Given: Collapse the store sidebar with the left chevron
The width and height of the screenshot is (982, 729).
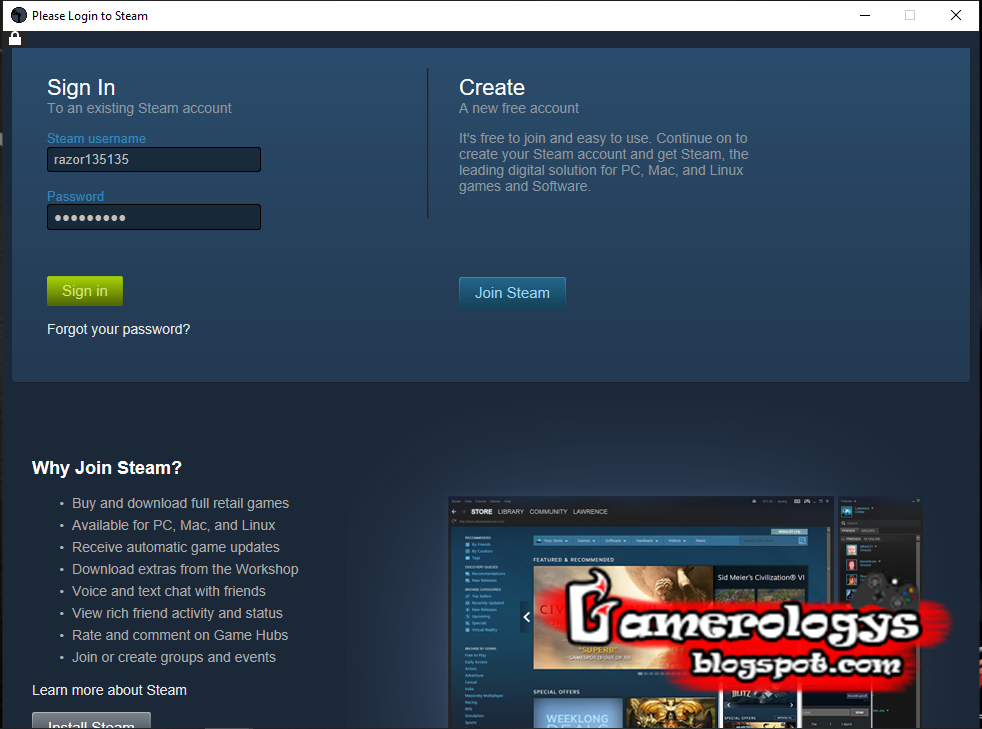Looking at the screenshot, I should pos(527,617).
